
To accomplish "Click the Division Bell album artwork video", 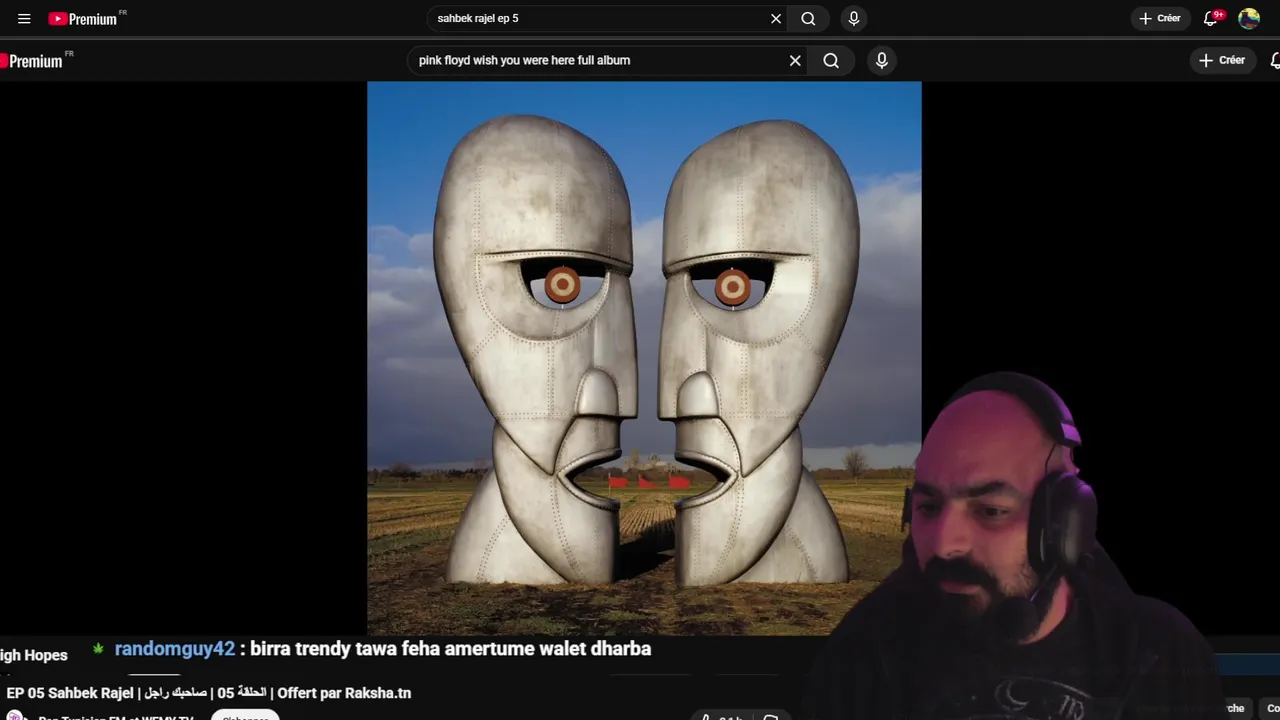I will tap(644, 358).
